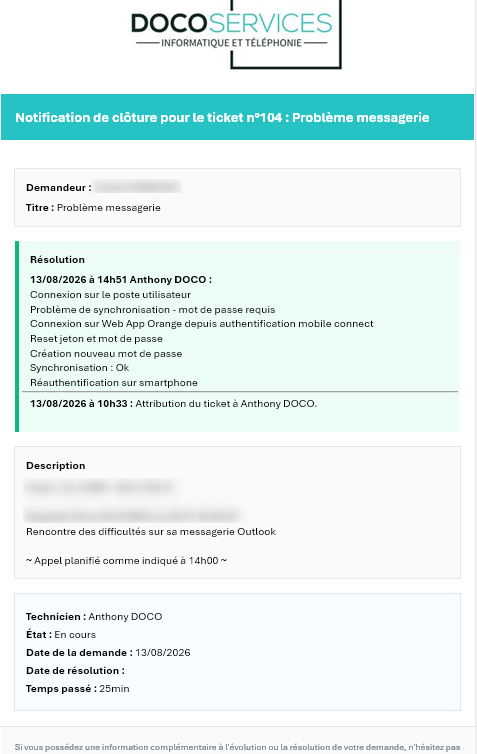Click the Synchronisation : Ok line

pyautogui.click(x=79, y=368)
